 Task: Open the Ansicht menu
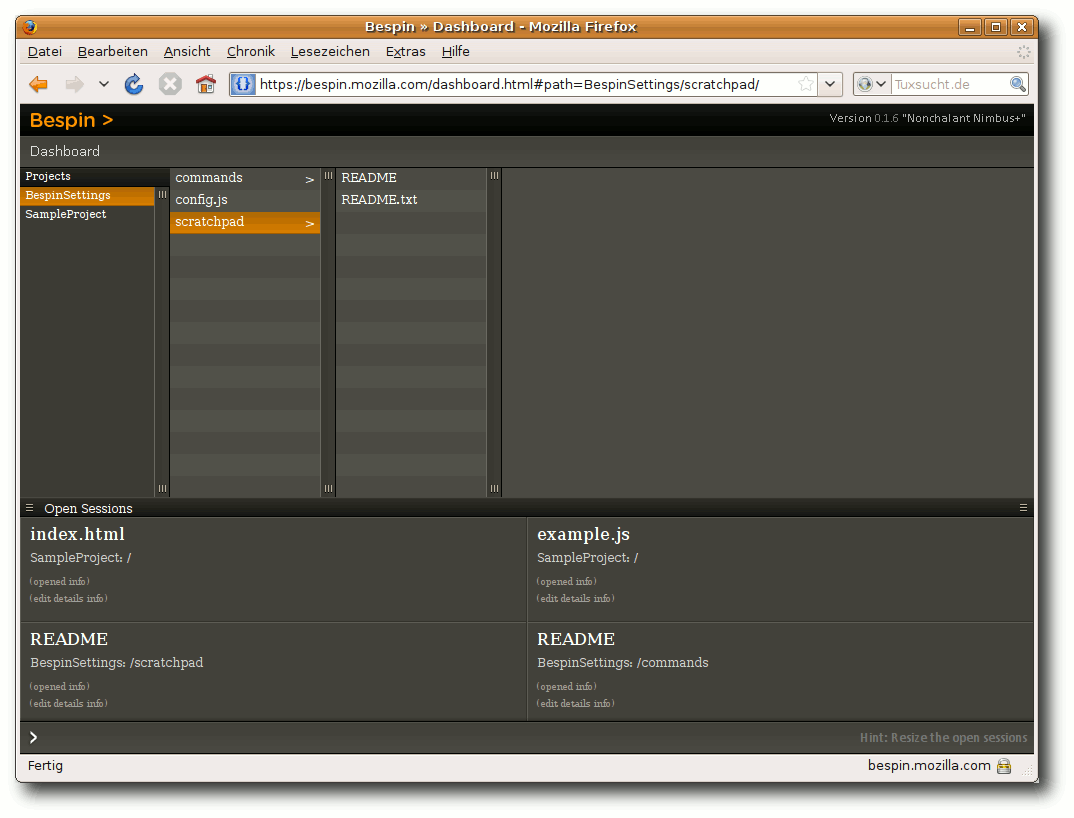pos(187,51)
